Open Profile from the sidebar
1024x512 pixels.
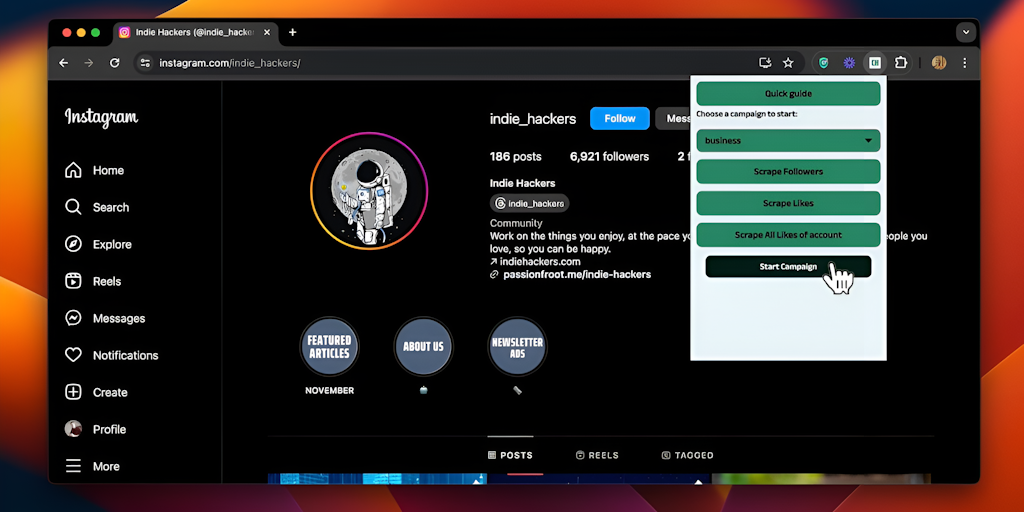point(95,429)
